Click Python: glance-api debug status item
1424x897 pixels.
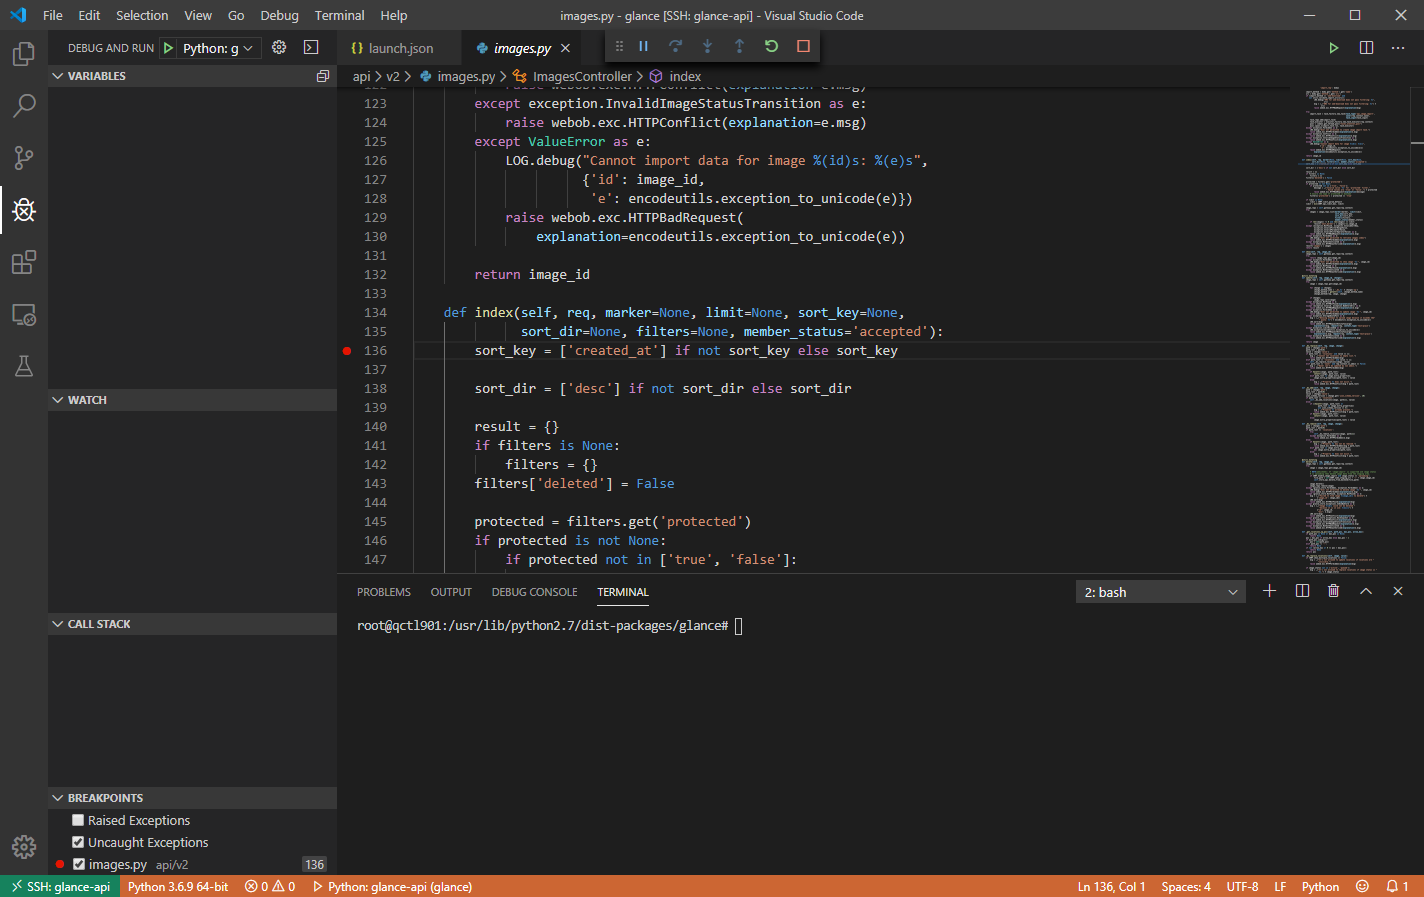click(392, 886)
